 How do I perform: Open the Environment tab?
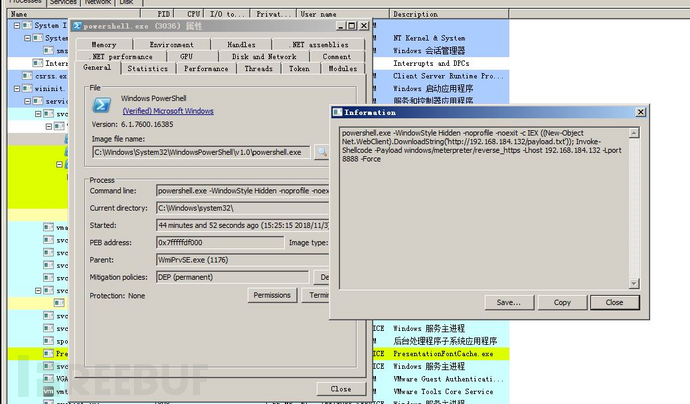click(172, 44)
